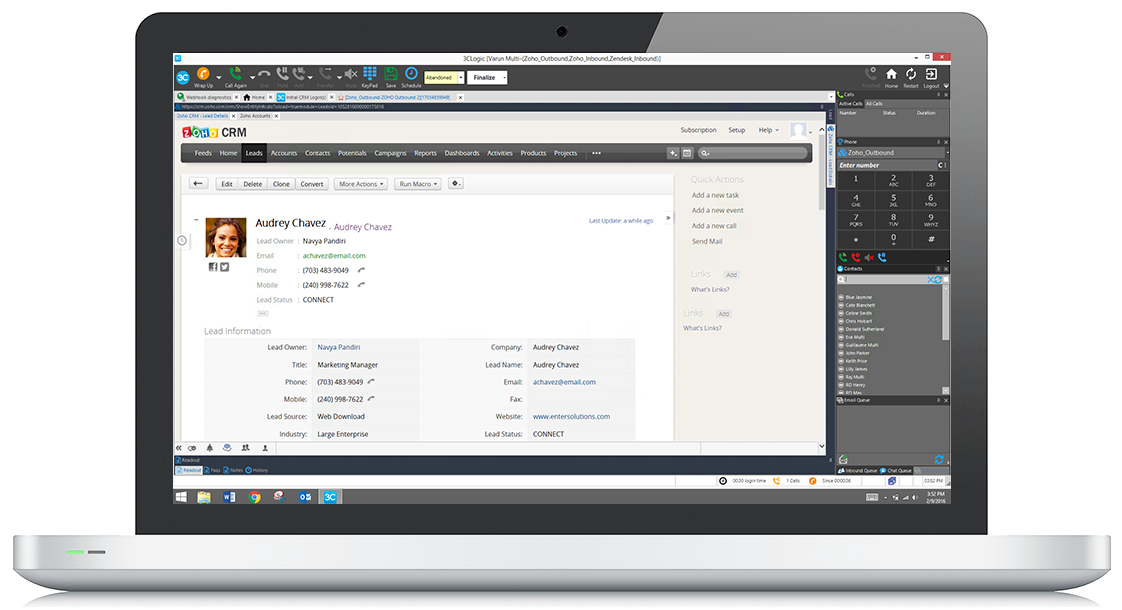Click the Restart icon in top toolbar
Image resolution: width=1122 pixels, height=610 pixels.
(x=911, y=75)
